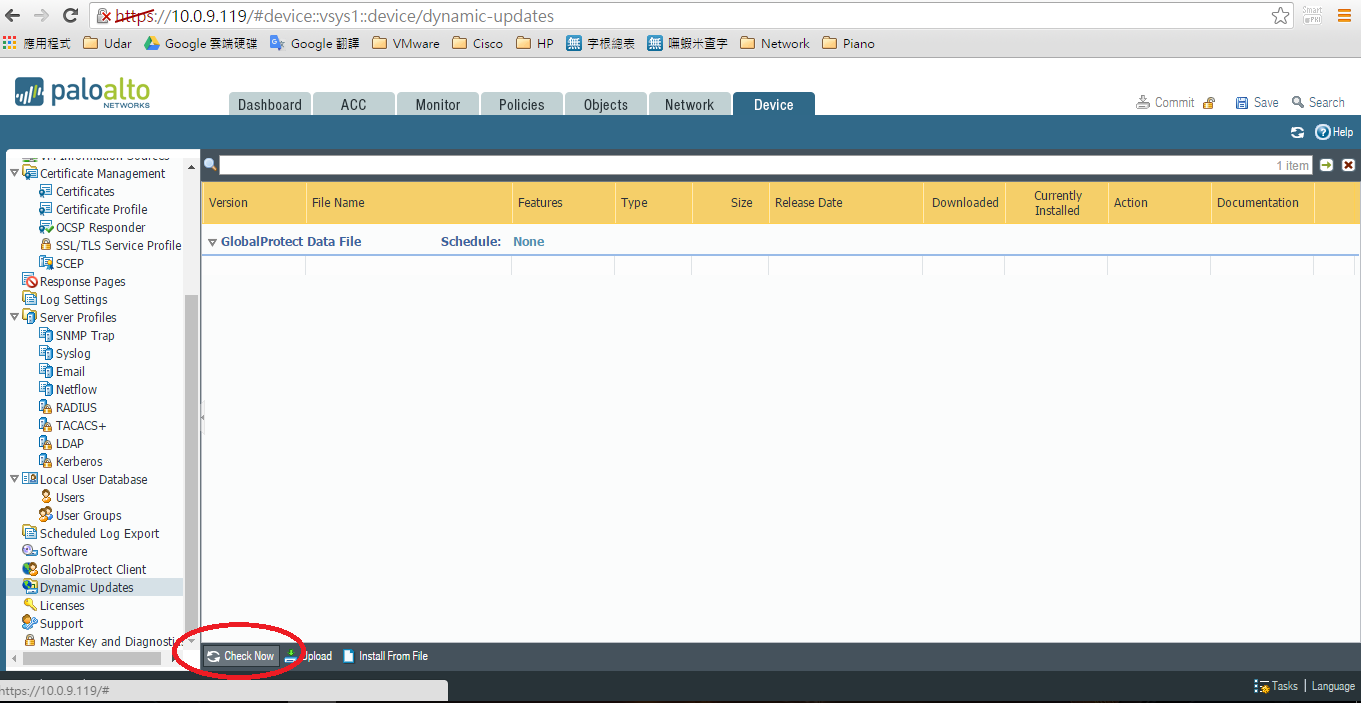Viewport: 1361px width, 703px height.
Task: Open Chrome menu hamburger icon
Action: pyautogui.click(x=1344, y=16)
